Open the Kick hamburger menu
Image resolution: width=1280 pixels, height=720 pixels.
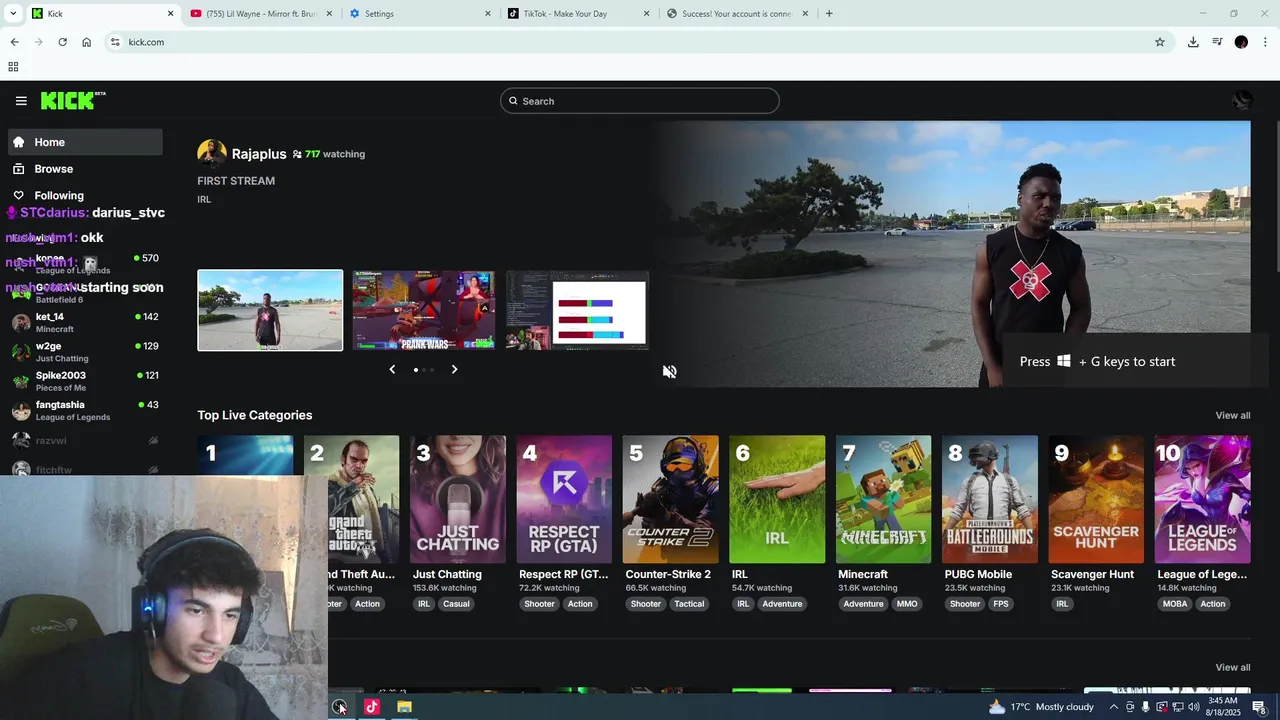point(21,101)
